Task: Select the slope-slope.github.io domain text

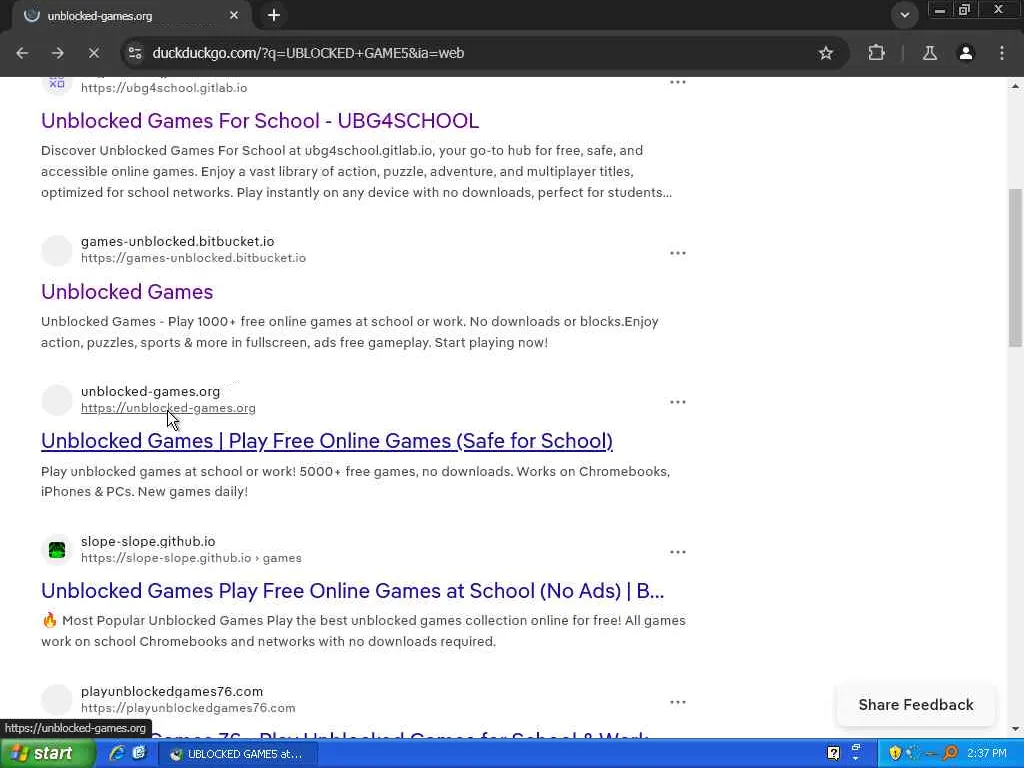Action: pos(148,541)
